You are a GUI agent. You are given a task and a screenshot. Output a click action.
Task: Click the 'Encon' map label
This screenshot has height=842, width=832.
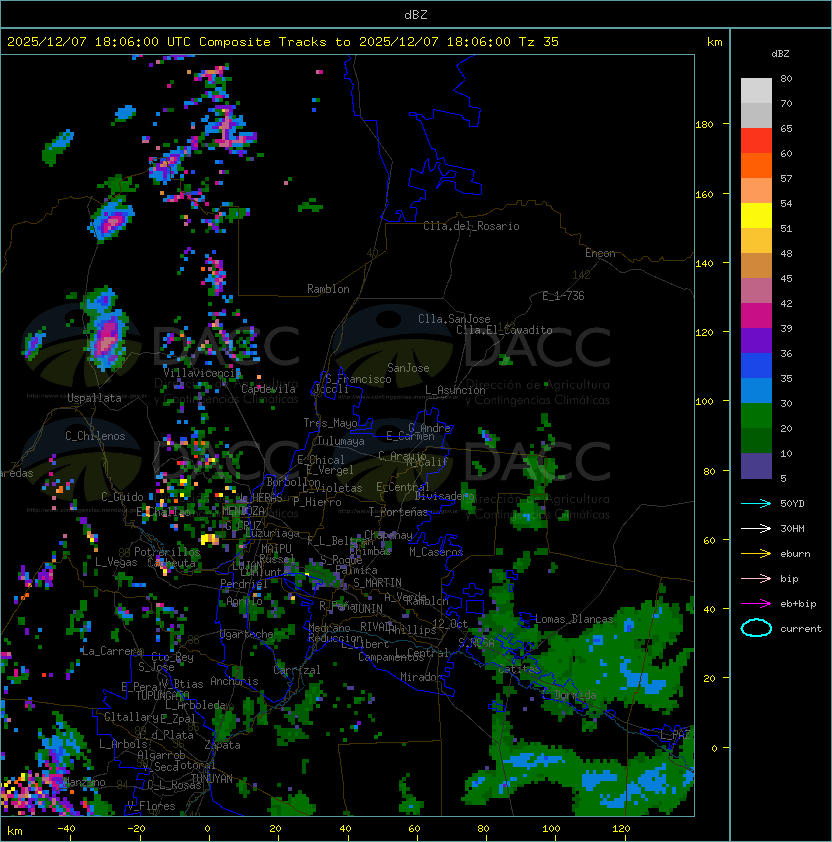click(x=600, y=253)
